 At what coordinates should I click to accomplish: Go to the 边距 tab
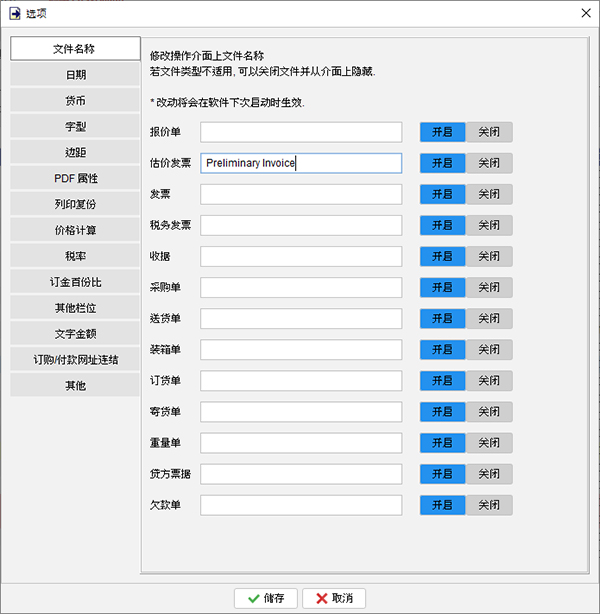point(75,152)
